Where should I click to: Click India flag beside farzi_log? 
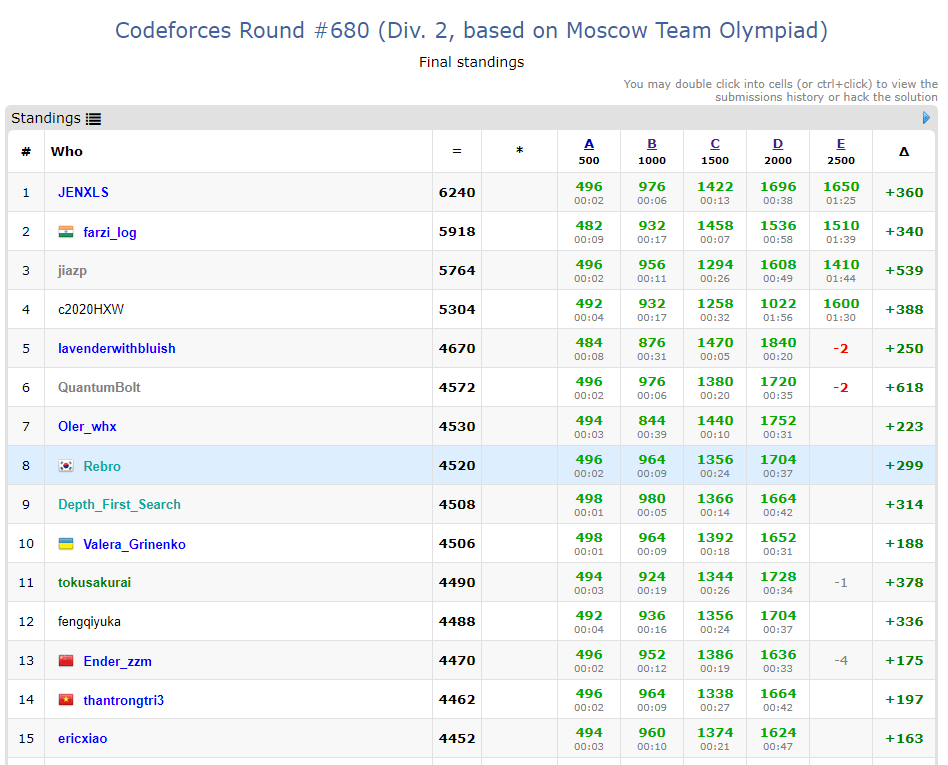pyautogui.click(x=66, y=232)
